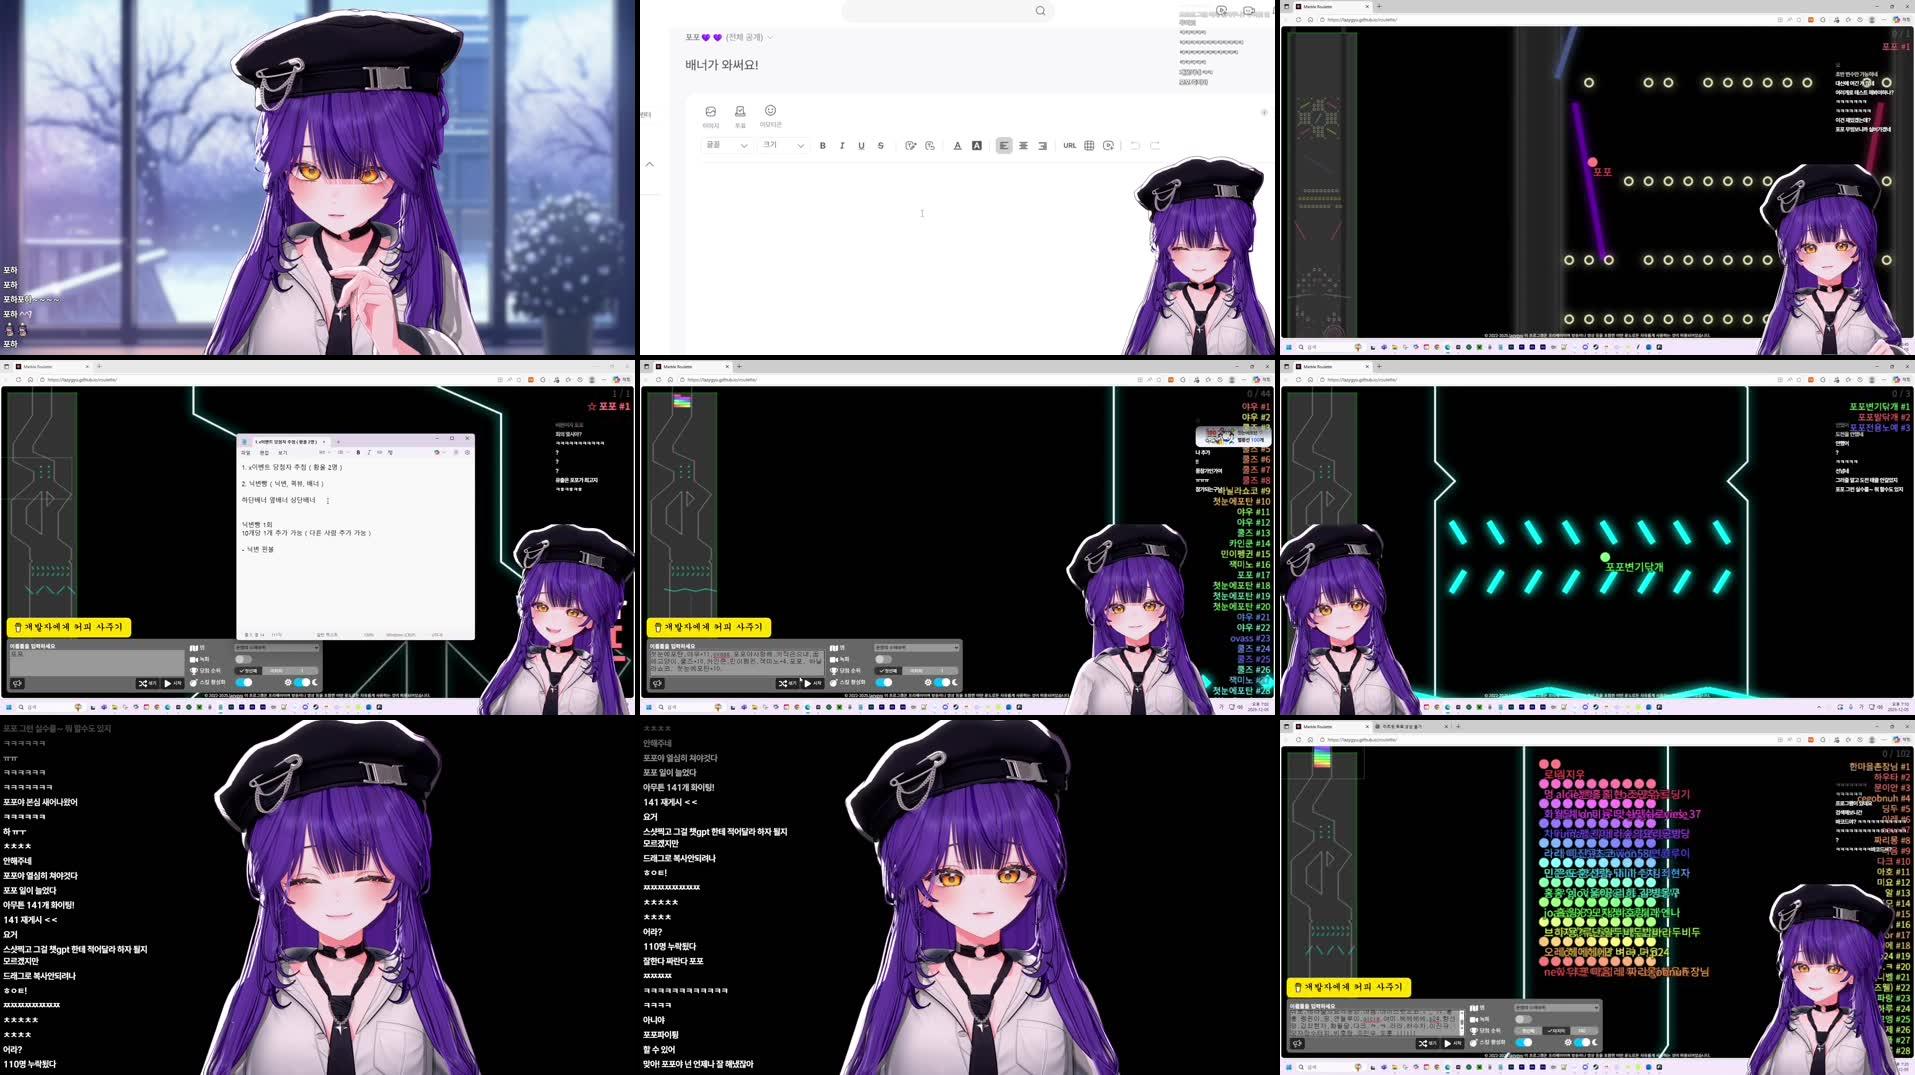Viewport: 1915px width, 1075px height.
Task: Open the 이모티콘 emoticon picker
Action: click(770, 112)
